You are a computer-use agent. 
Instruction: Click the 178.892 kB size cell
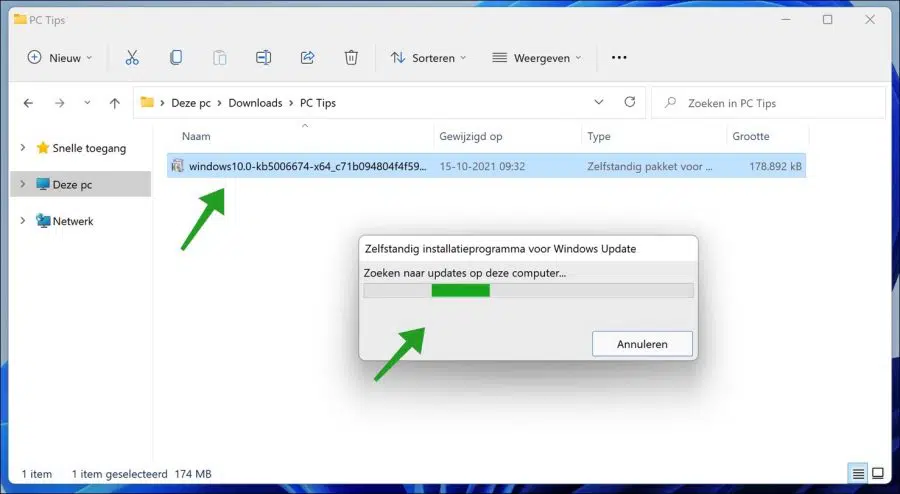pyautogui.click(x=775, y=166)
